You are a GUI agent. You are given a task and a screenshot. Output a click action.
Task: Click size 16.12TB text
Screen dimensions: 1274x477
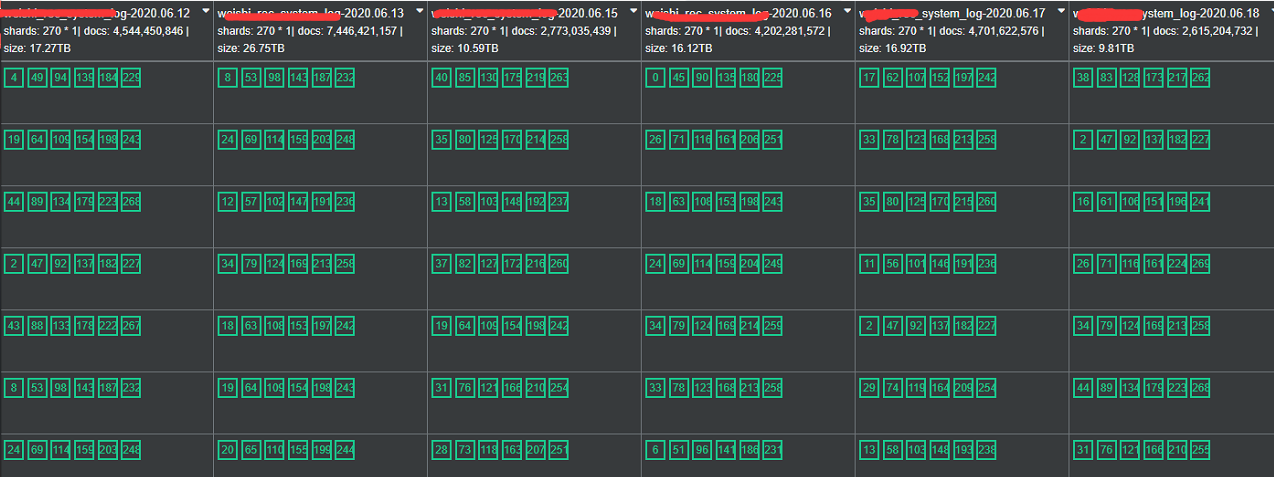pyautogui.click(x=679, y=48)
